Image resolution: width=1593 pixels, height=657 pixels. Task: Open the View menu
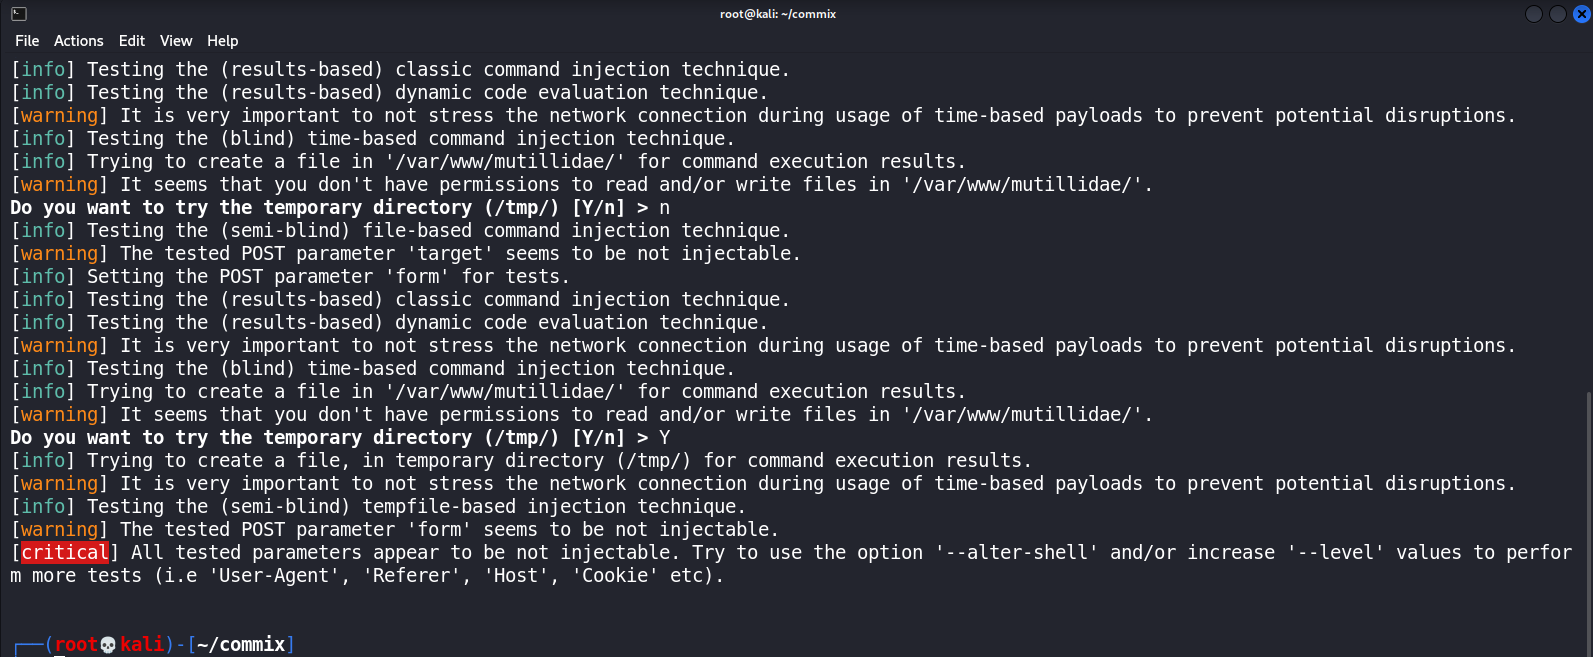point(176,41)
